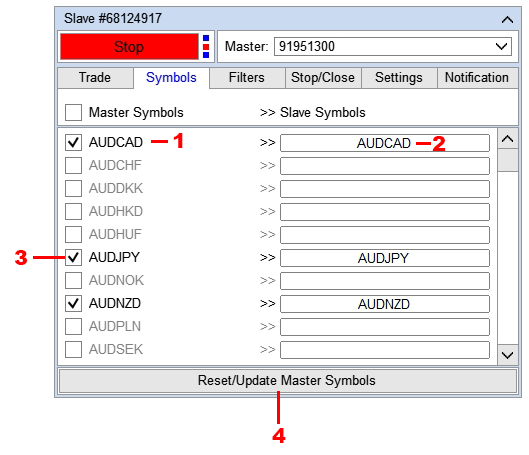Click the >> arrows next to AUDCAD
This screenshot has width=529, height=455.
click(x=268, y=143)
